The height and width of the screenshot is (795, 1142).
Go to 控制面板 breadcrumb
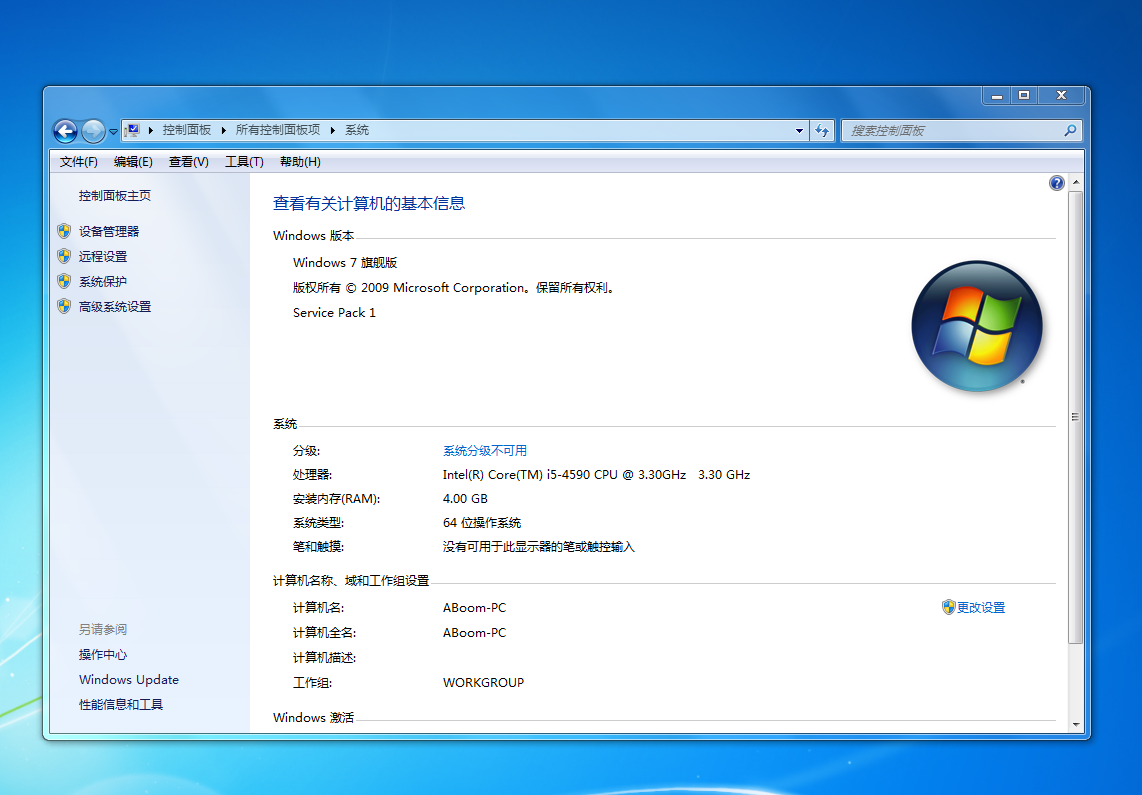click(x=186, y=130)
